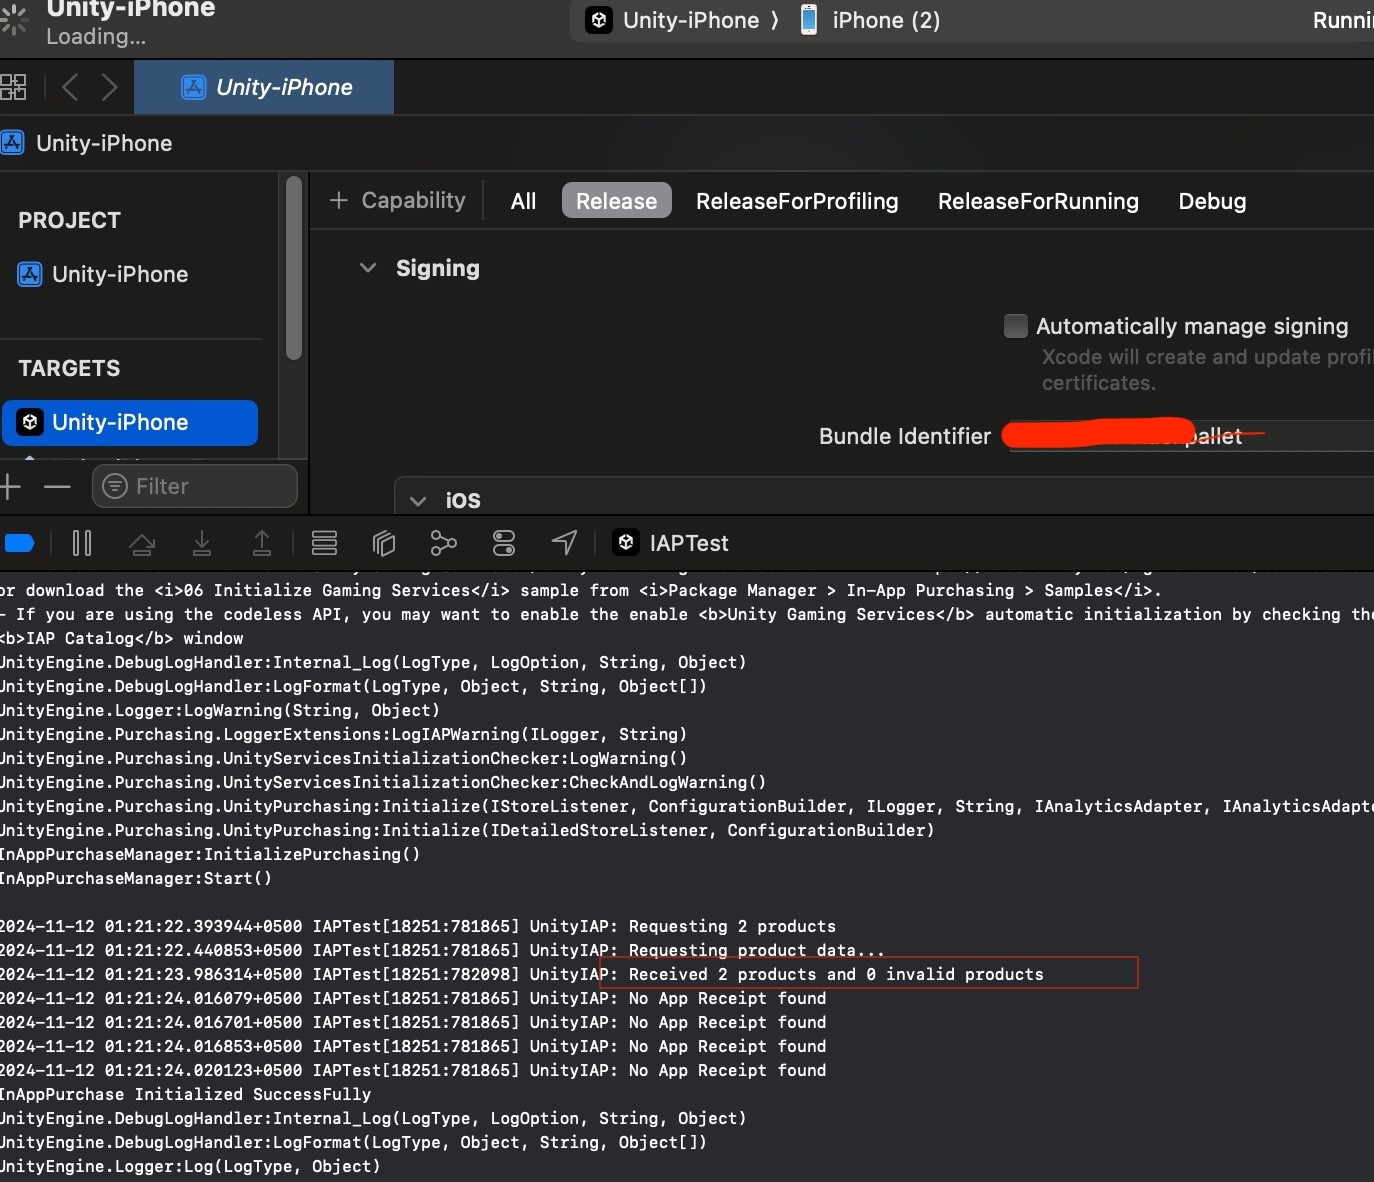The width and height of the screenshot is (1374, 1182).
Task: Open Environment Overrides
Action: 504,543
